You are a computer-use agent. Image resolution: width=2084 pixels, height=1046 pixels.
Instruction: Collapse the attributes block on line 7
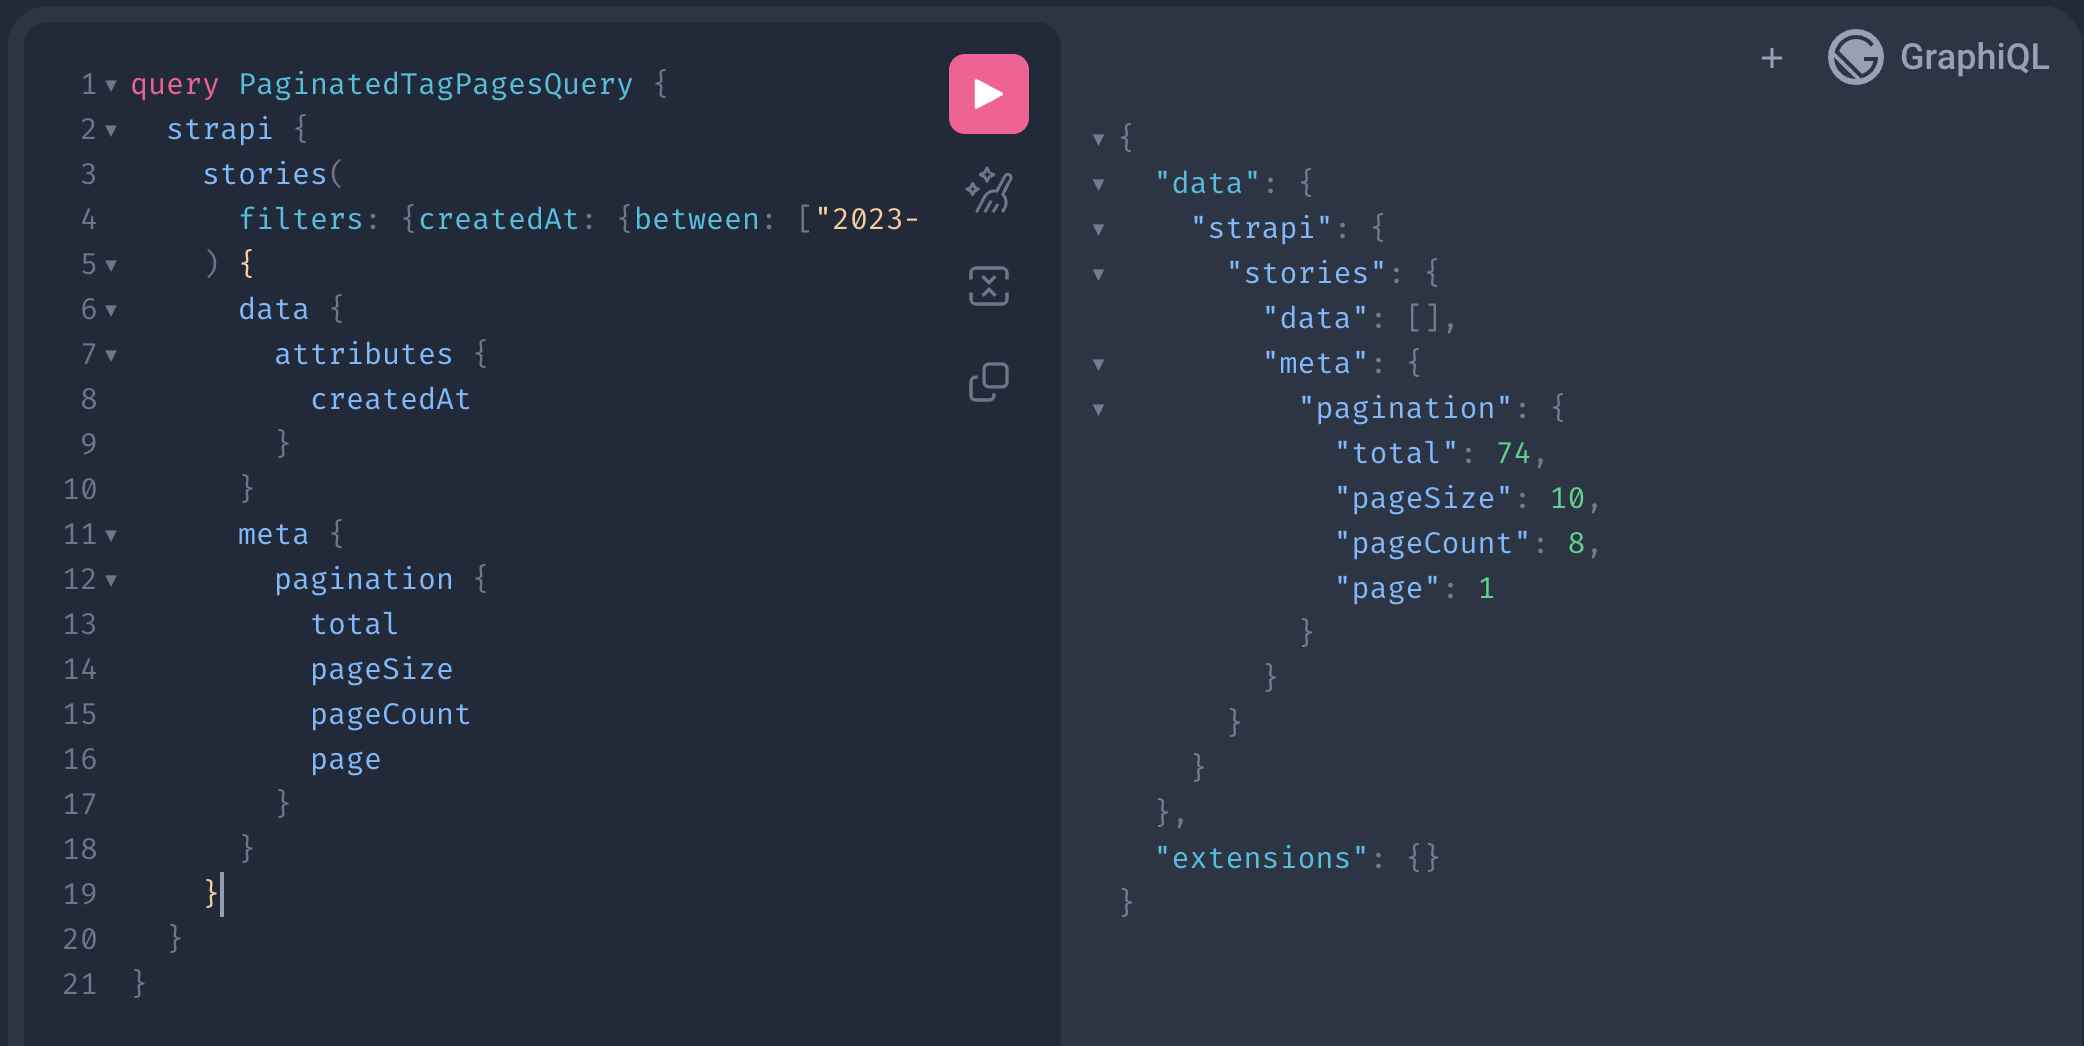click(110, 355)
